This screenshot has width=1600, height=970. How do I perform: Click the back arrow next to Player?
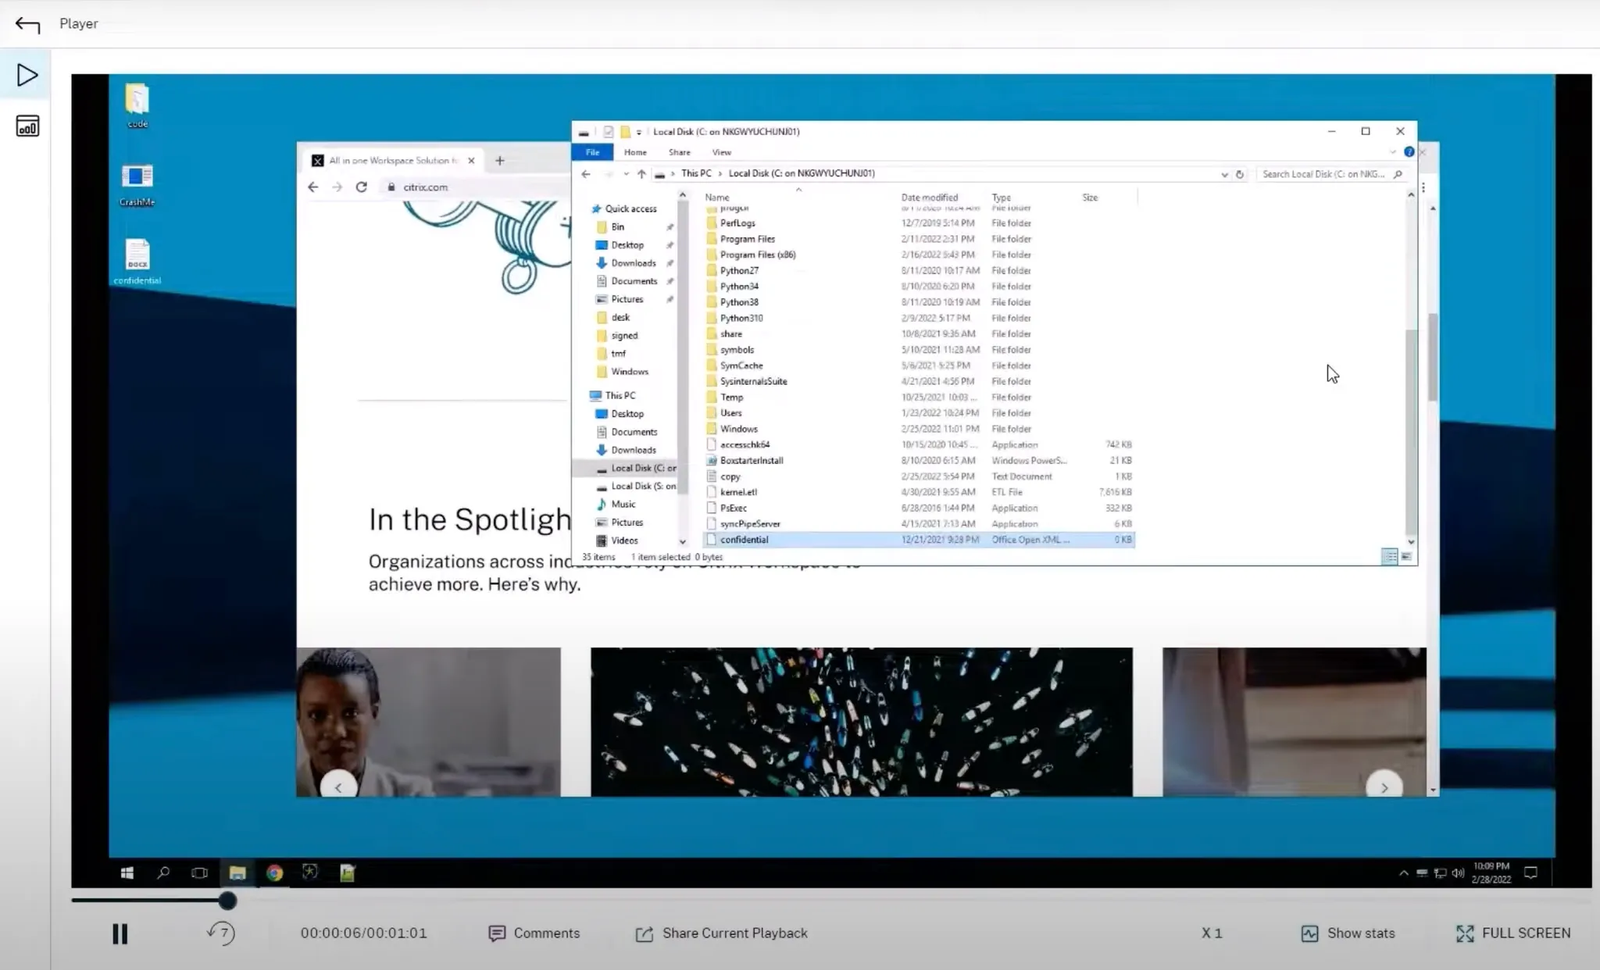(28, 24)
